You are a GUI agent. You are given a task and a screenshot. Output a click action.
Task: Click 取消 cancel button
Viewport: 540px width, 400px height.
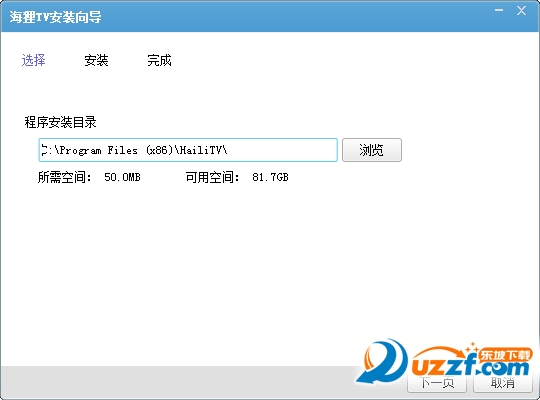502,383
